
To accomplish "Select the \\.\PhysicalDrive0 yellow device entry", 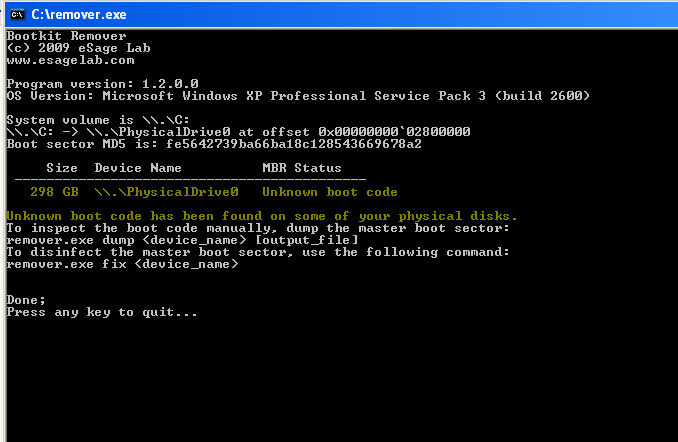I will 166,192.
